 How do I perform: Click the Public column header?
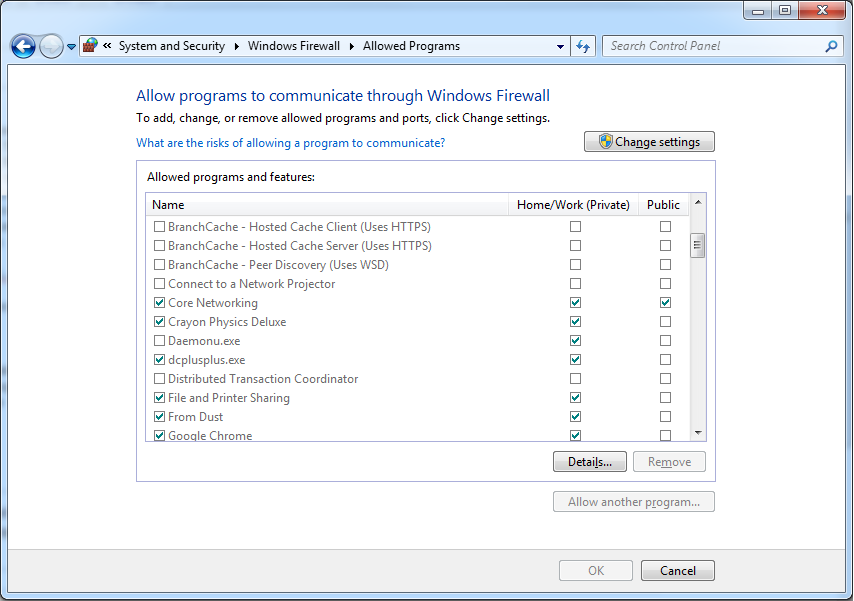(663, 205)
